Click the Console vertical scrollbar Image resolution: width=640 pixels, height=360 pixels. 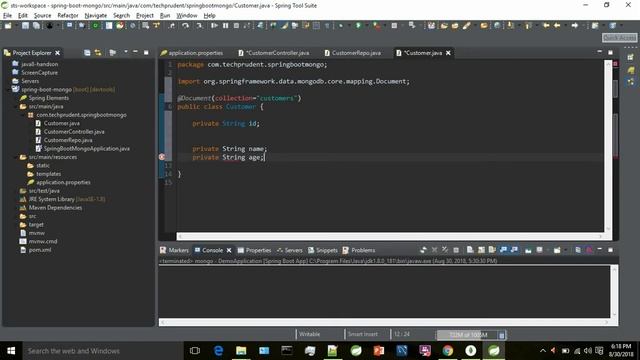(614, 291)
